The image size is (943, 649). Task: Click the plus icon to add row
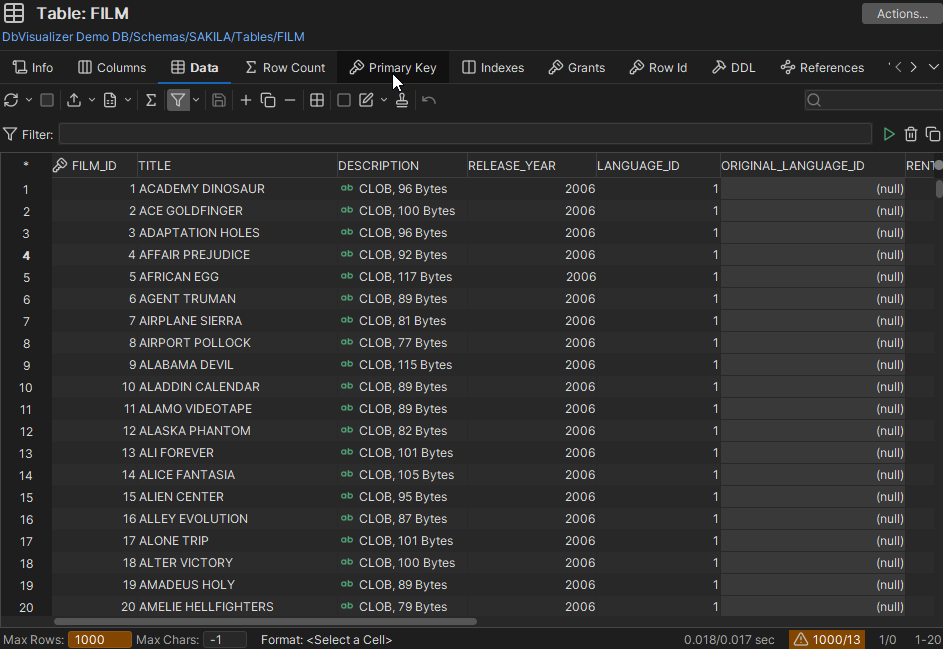(246, 100)
